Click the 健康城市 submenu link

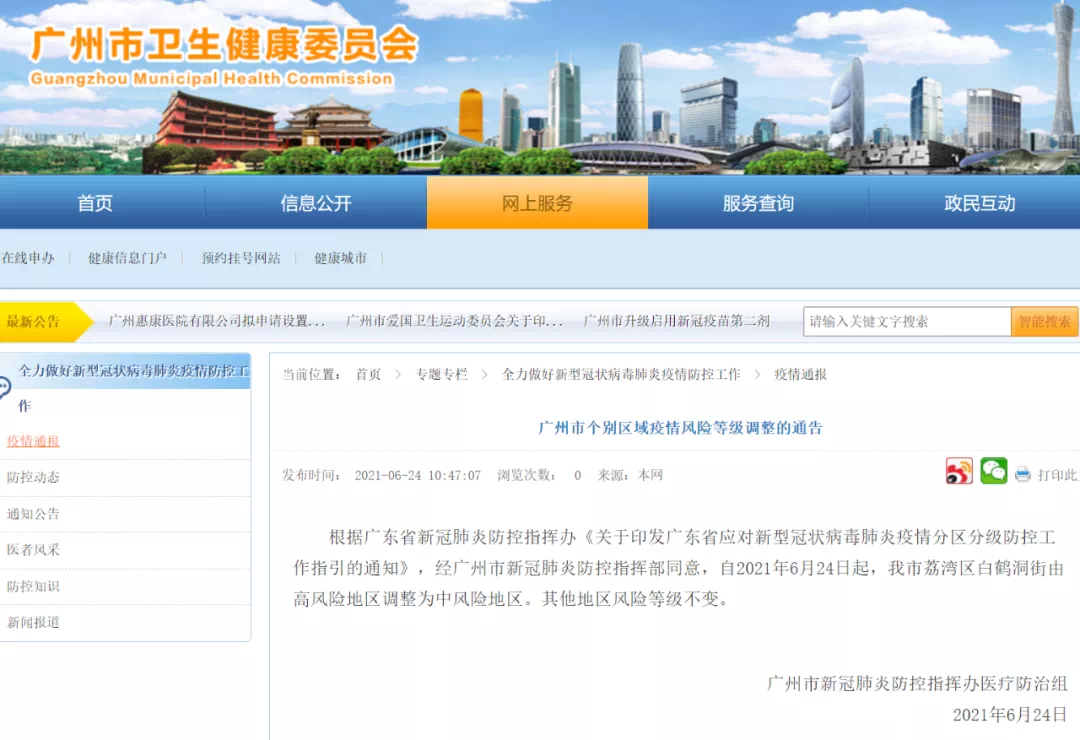point(340,258)
